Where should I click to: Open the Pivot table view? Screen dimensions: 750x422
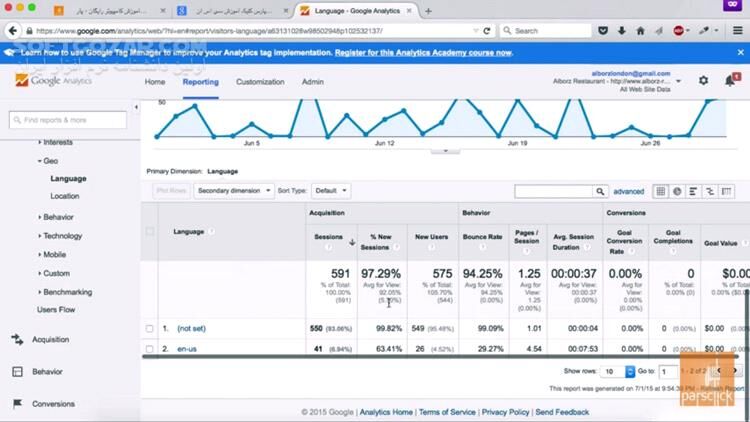point(727,191)
